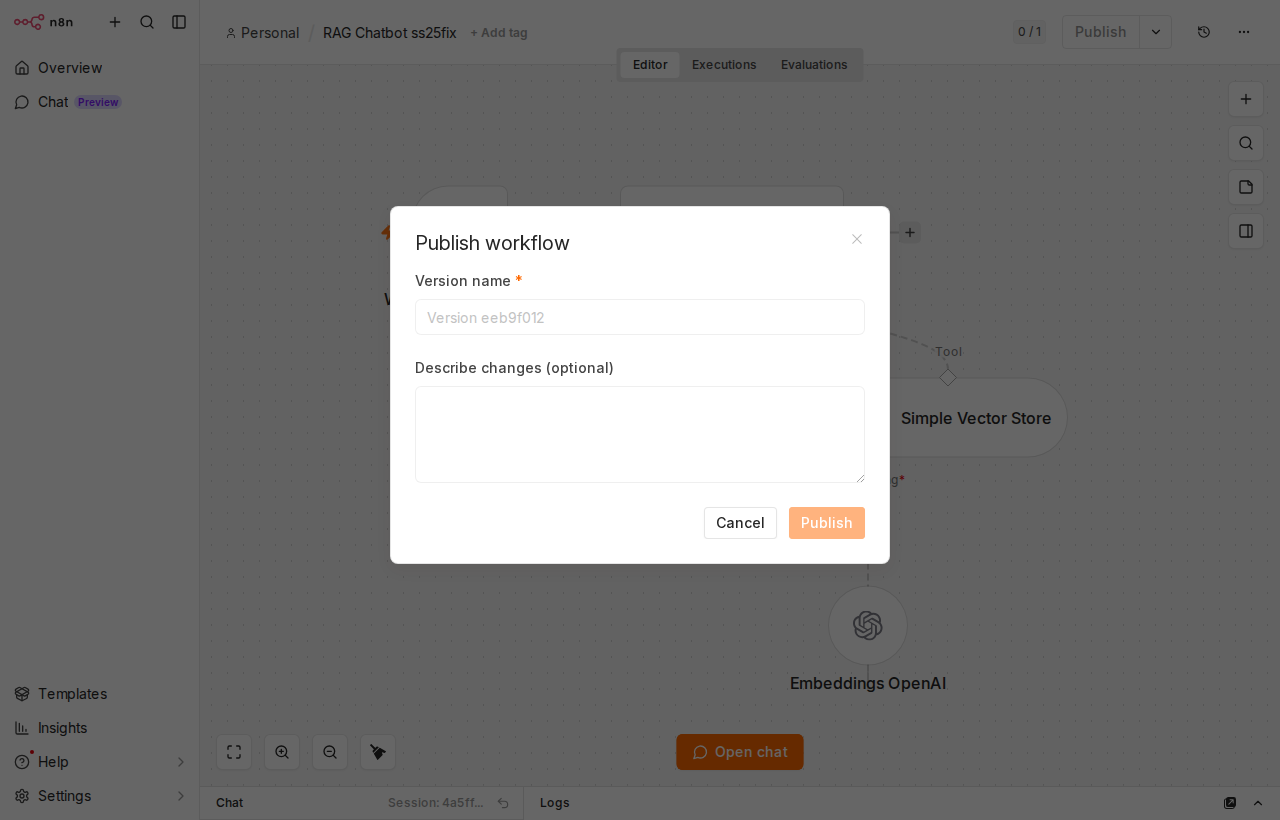Click the + Add tag link
The image size is (1280, 820).
point(499,33)
